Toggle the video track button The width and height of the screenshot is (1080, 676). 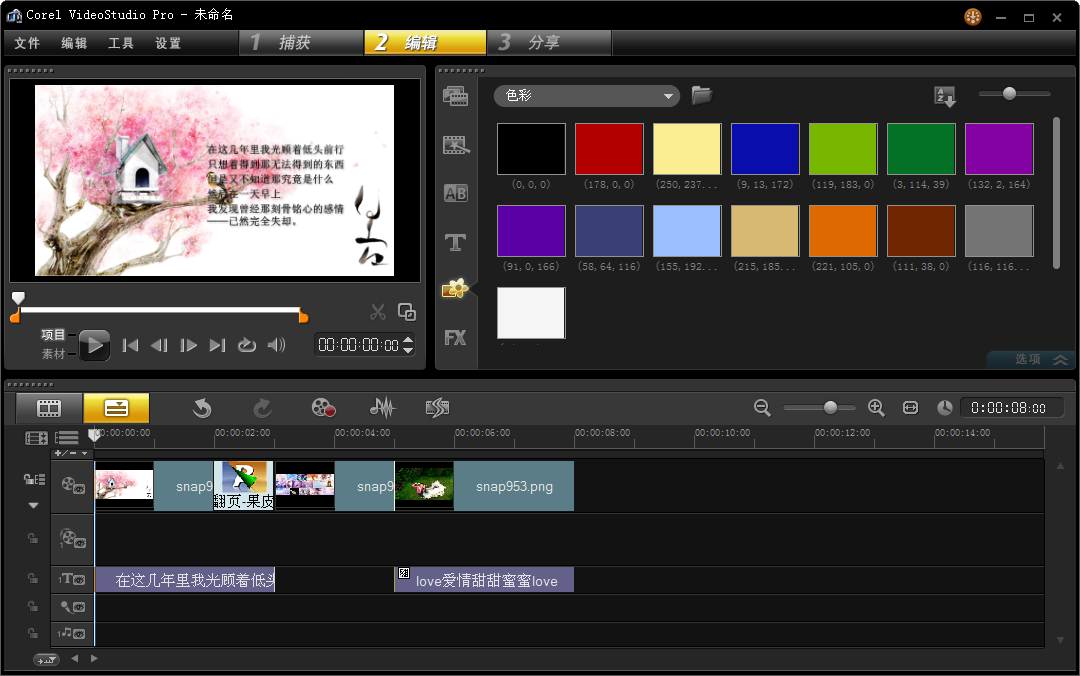[73, 486]
